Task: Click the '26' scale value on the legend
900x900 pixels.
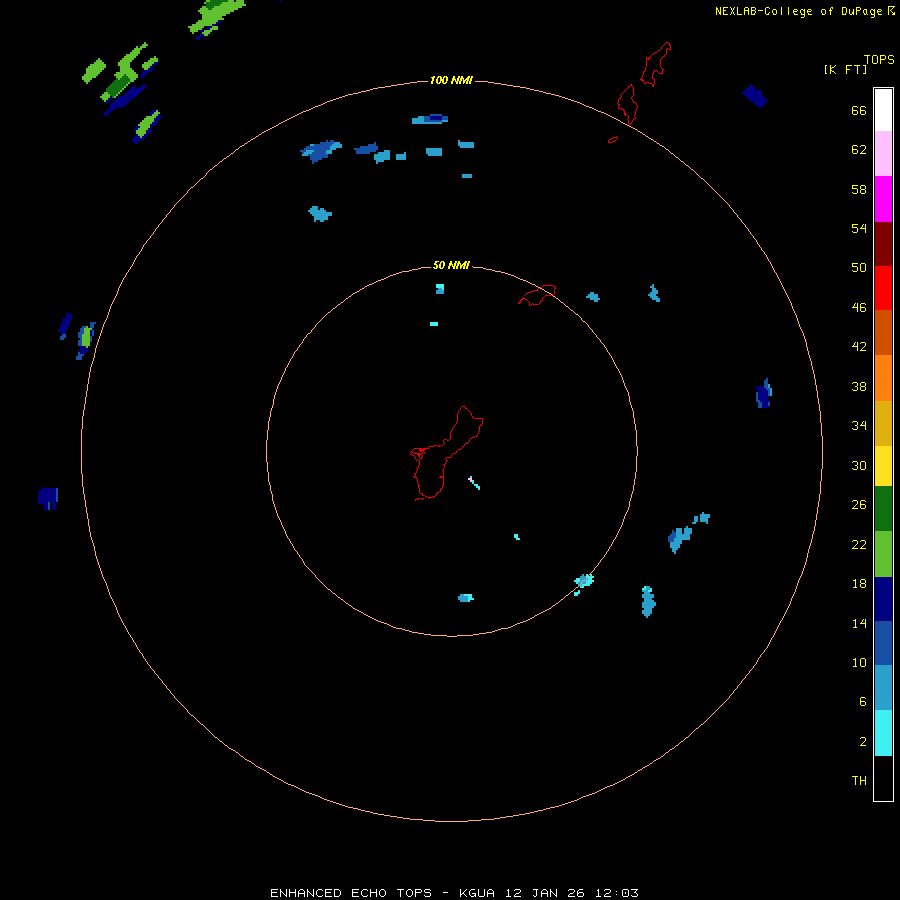Action: click(x=859, y=505)
